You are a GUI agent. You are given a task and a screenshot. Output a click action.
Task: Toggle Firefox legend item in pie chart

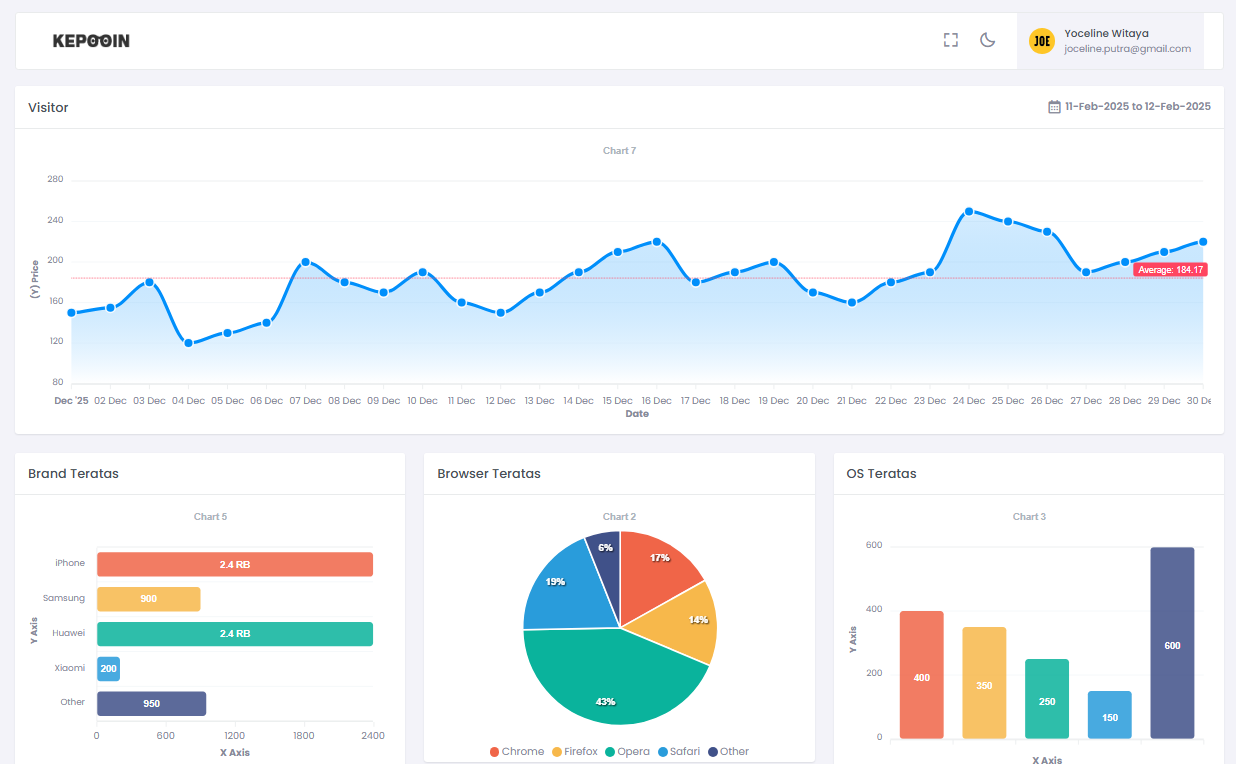tap(575, 752)
